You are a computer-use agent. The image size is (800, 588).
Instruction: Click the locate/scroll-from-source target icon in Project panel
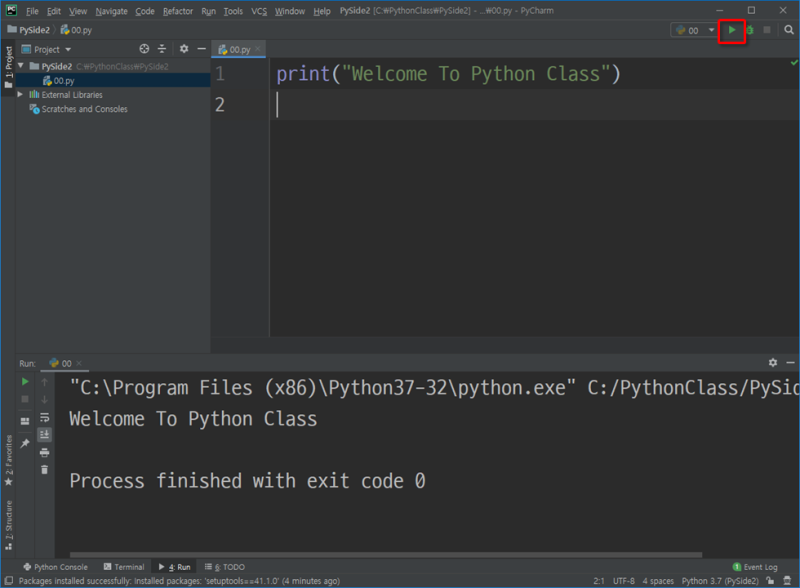tap(144, 49)
